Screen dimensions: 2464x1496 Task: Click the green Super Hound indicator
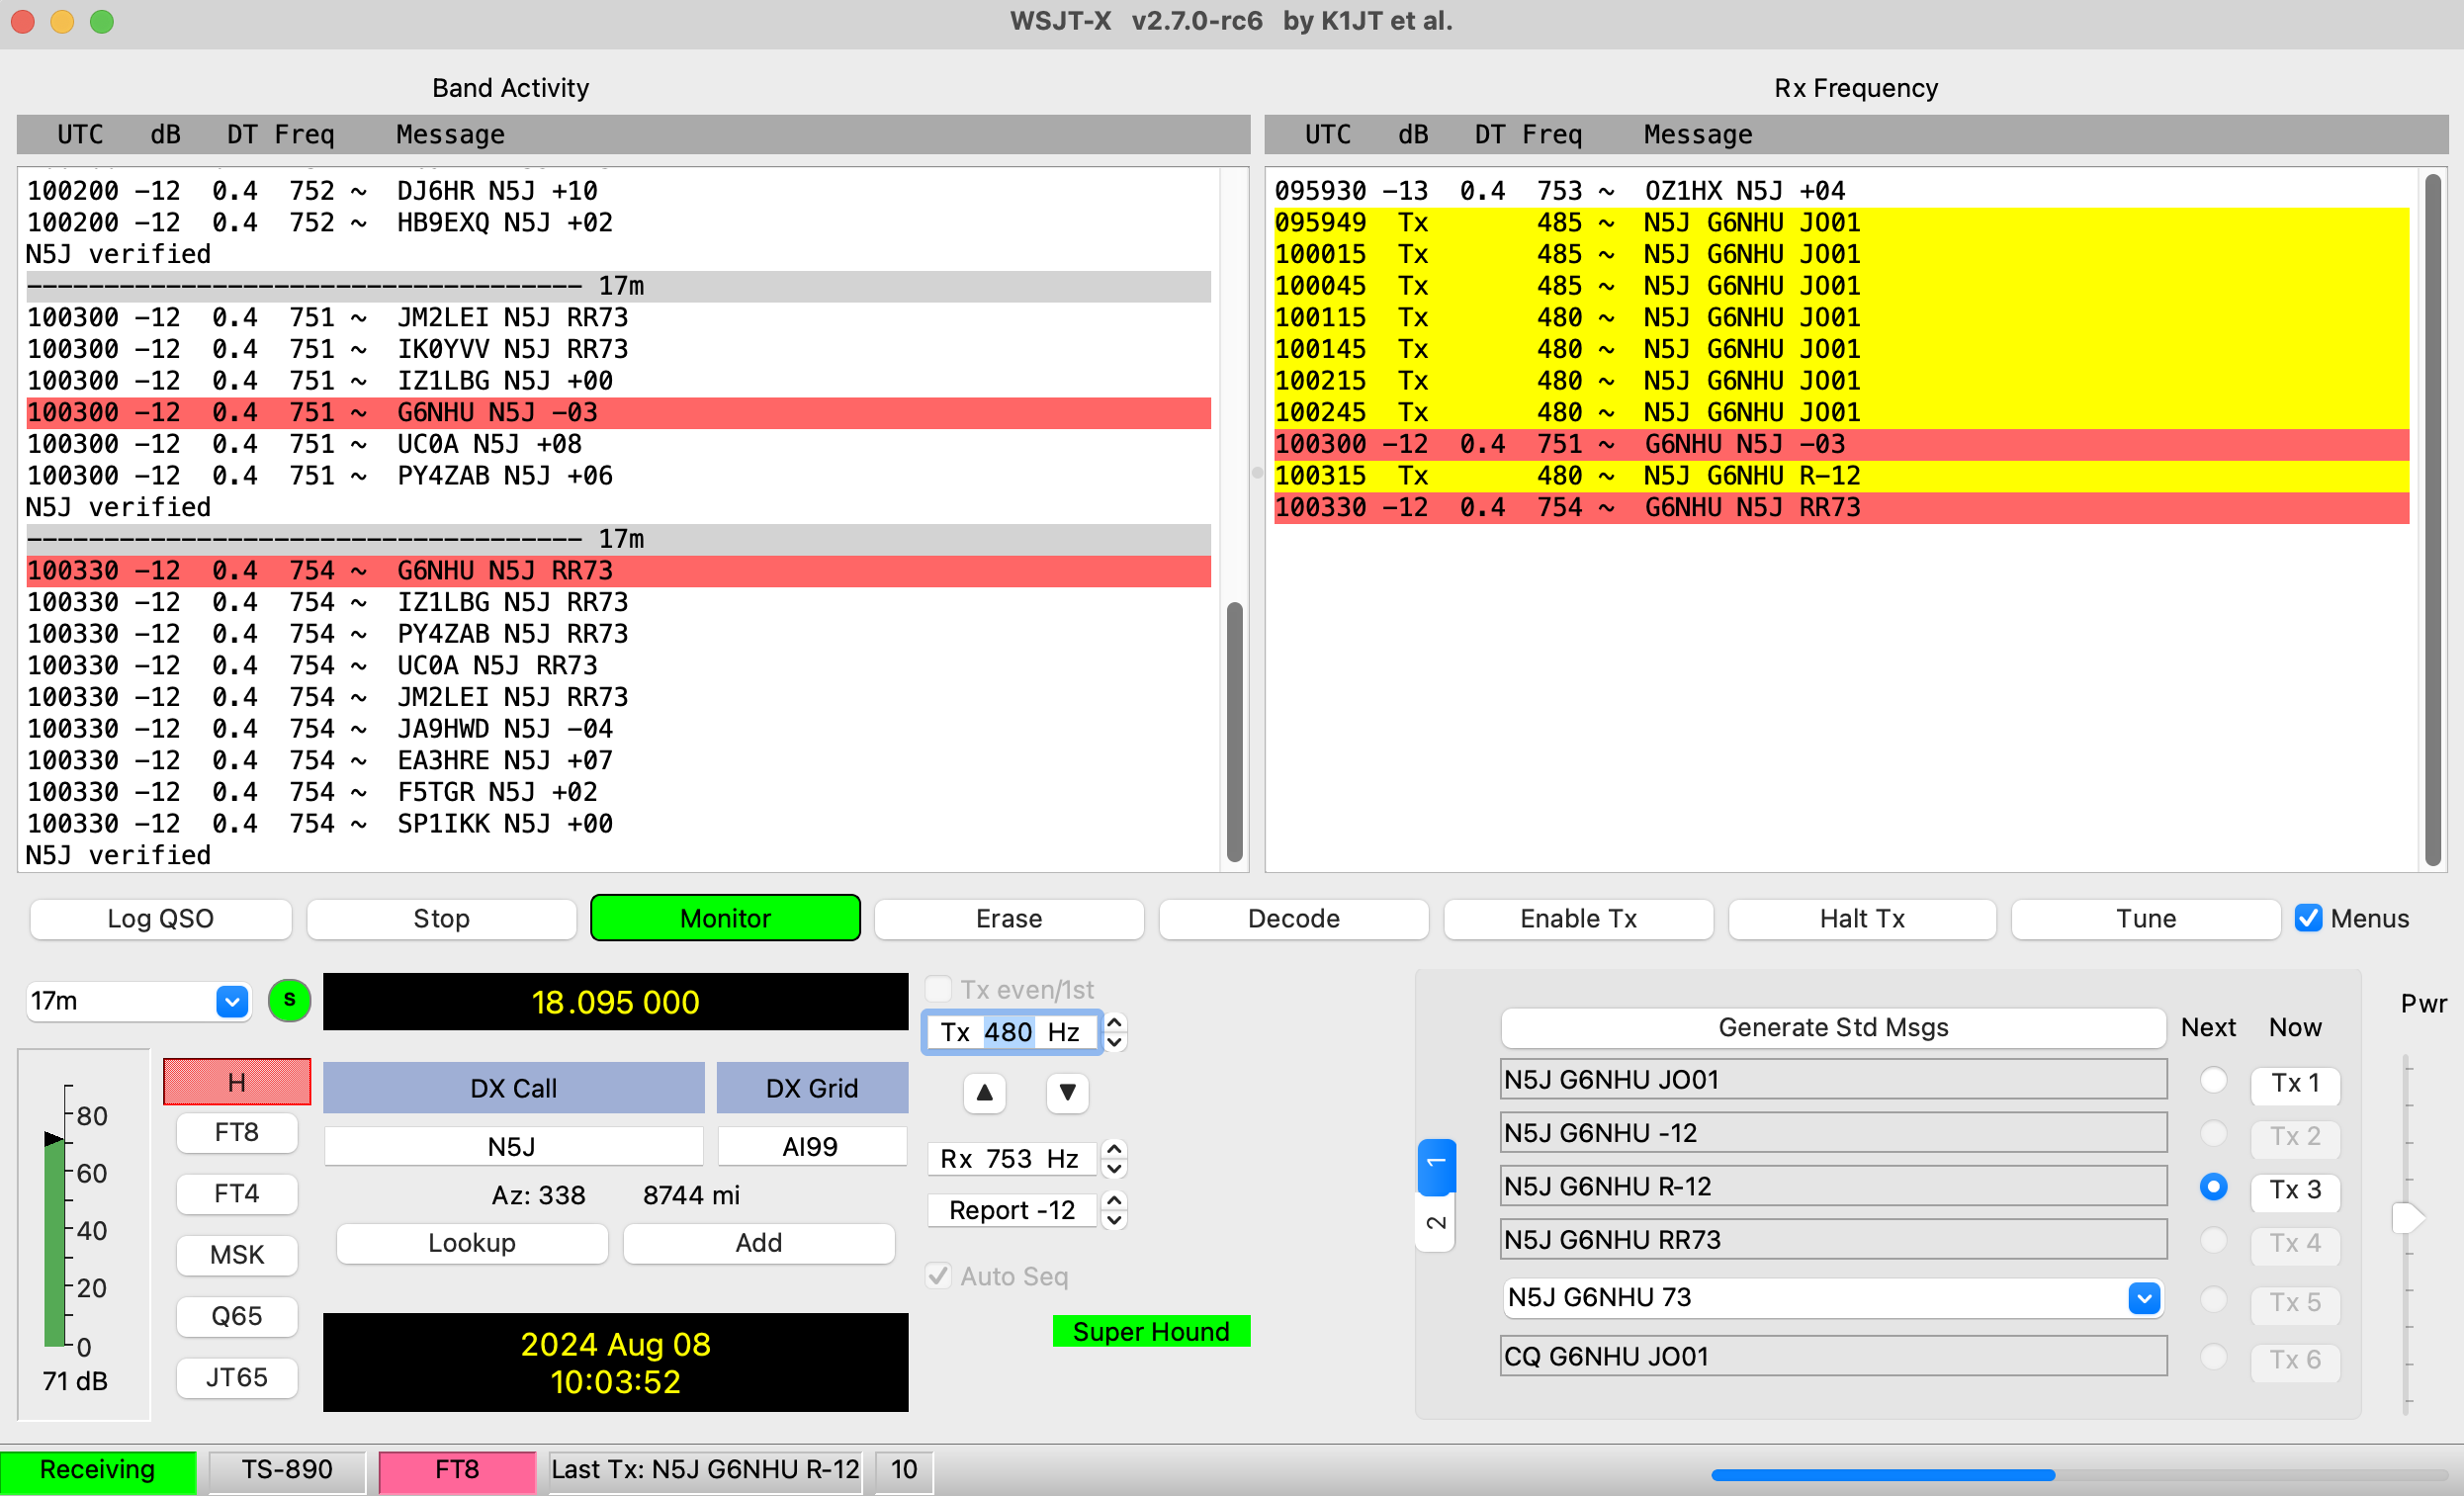click(1150, 1331)
